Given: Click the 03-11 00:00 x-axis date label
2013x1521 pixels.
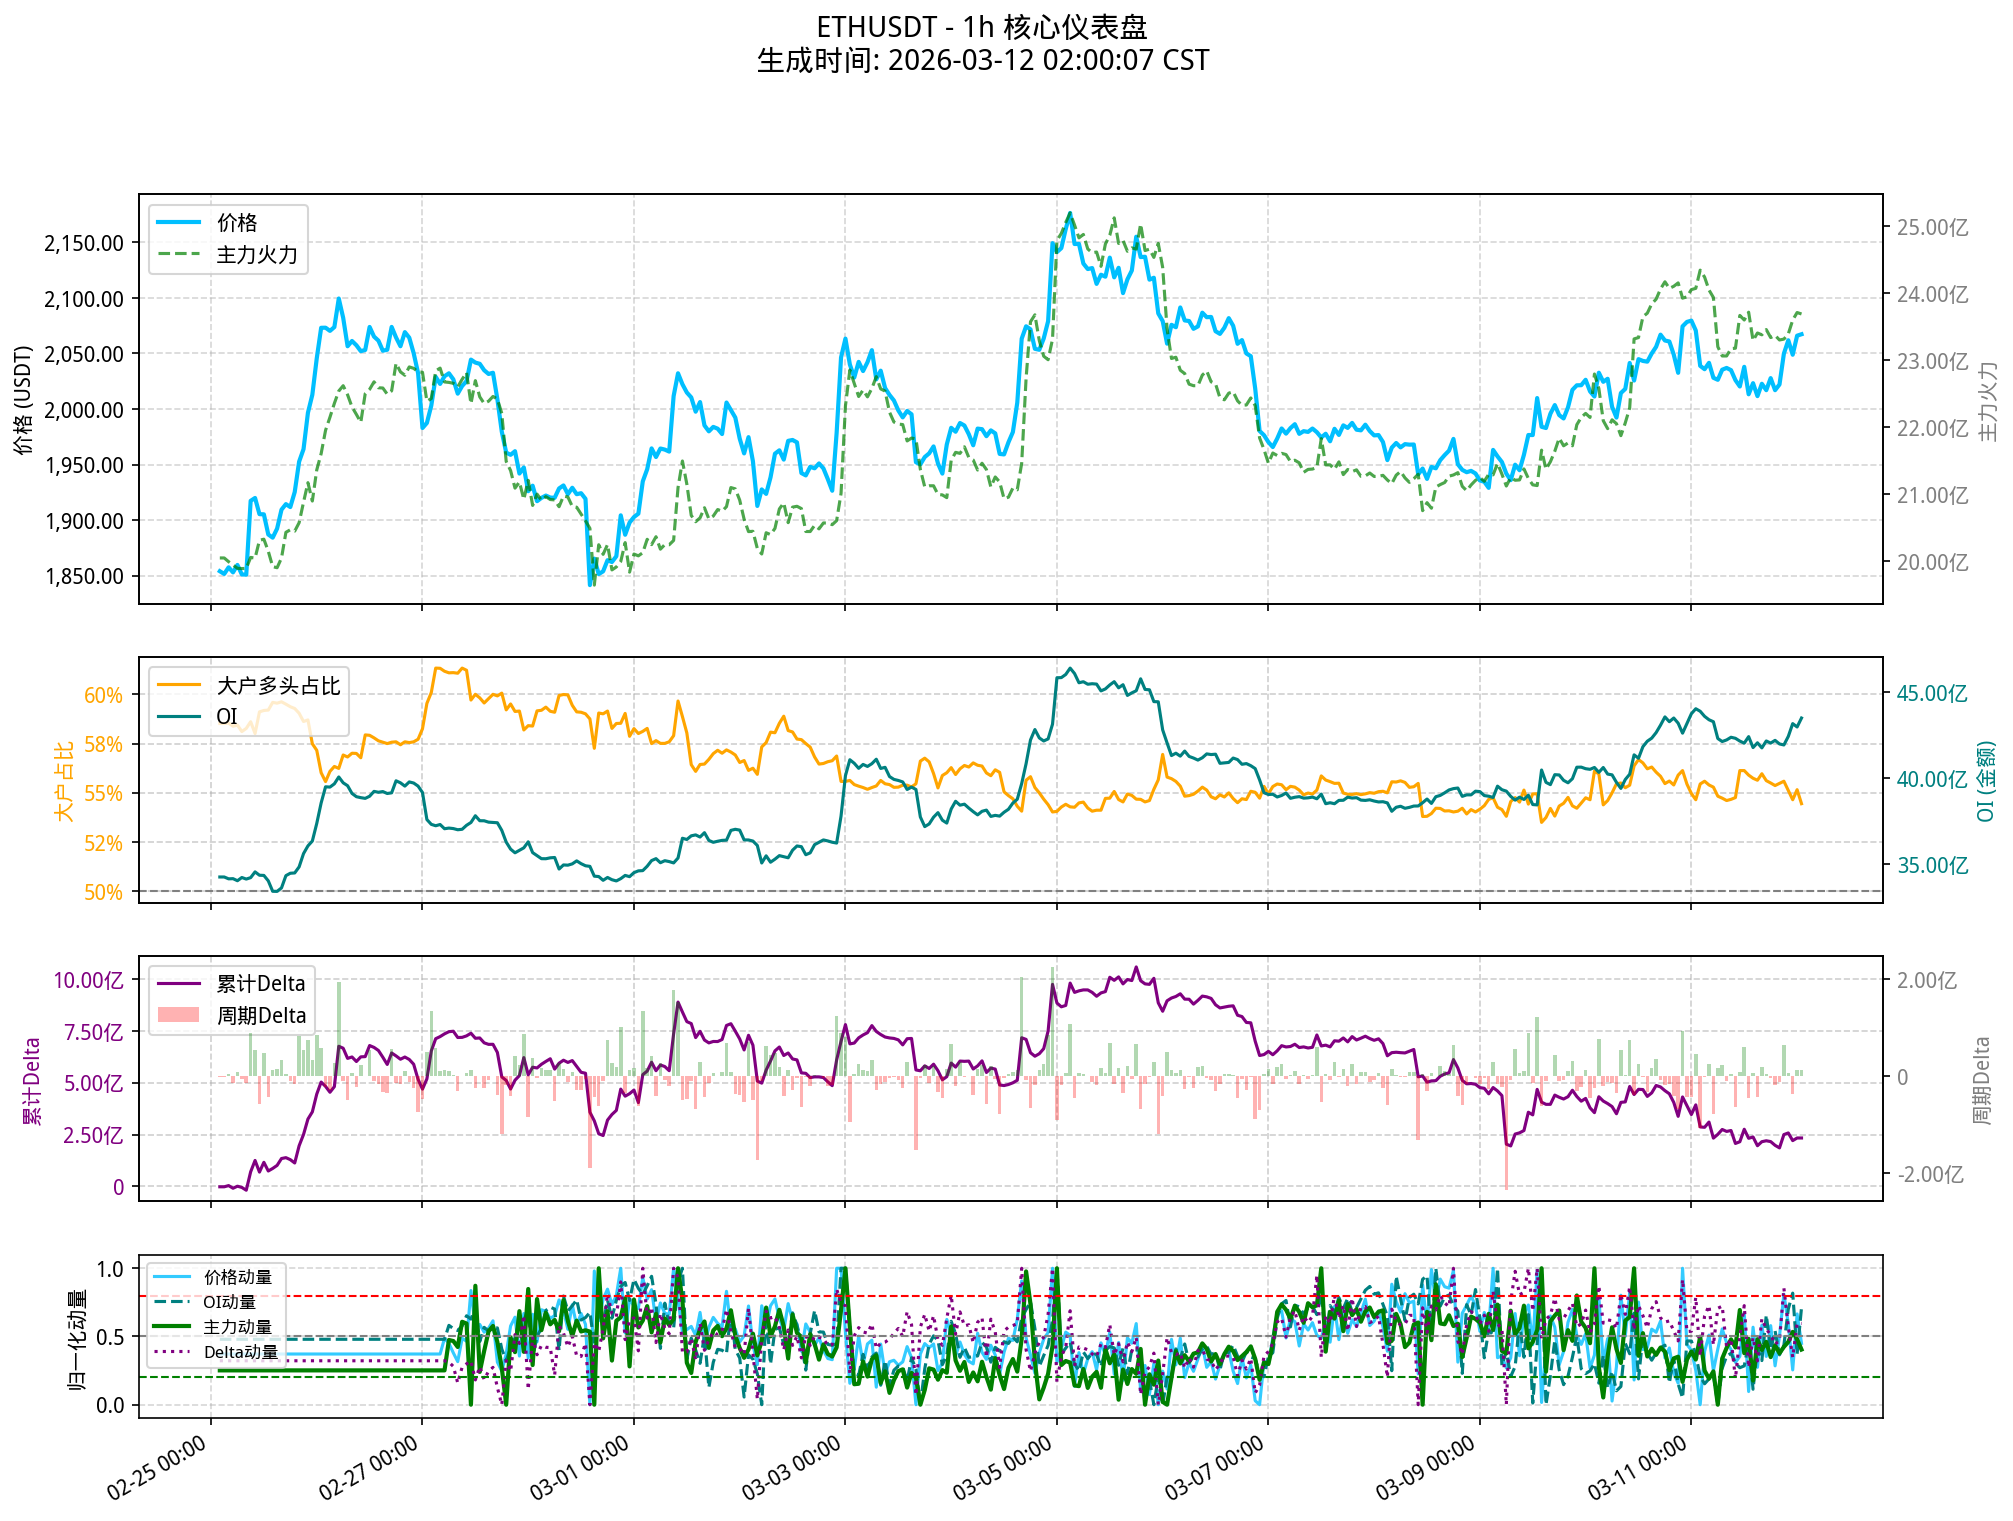Looking at the screenshot, I should coord(1638,1467).
